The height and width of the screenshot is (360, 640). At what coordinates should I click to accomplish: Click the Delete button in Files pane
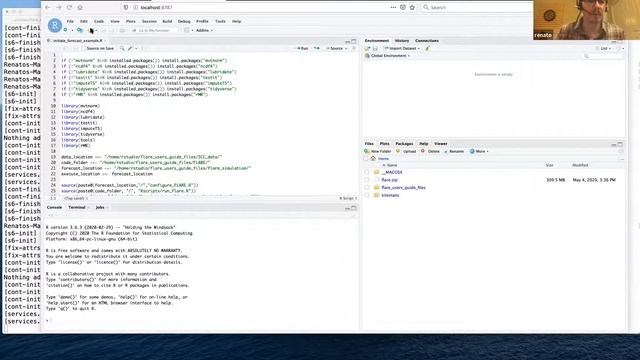[x=430, y=151]
